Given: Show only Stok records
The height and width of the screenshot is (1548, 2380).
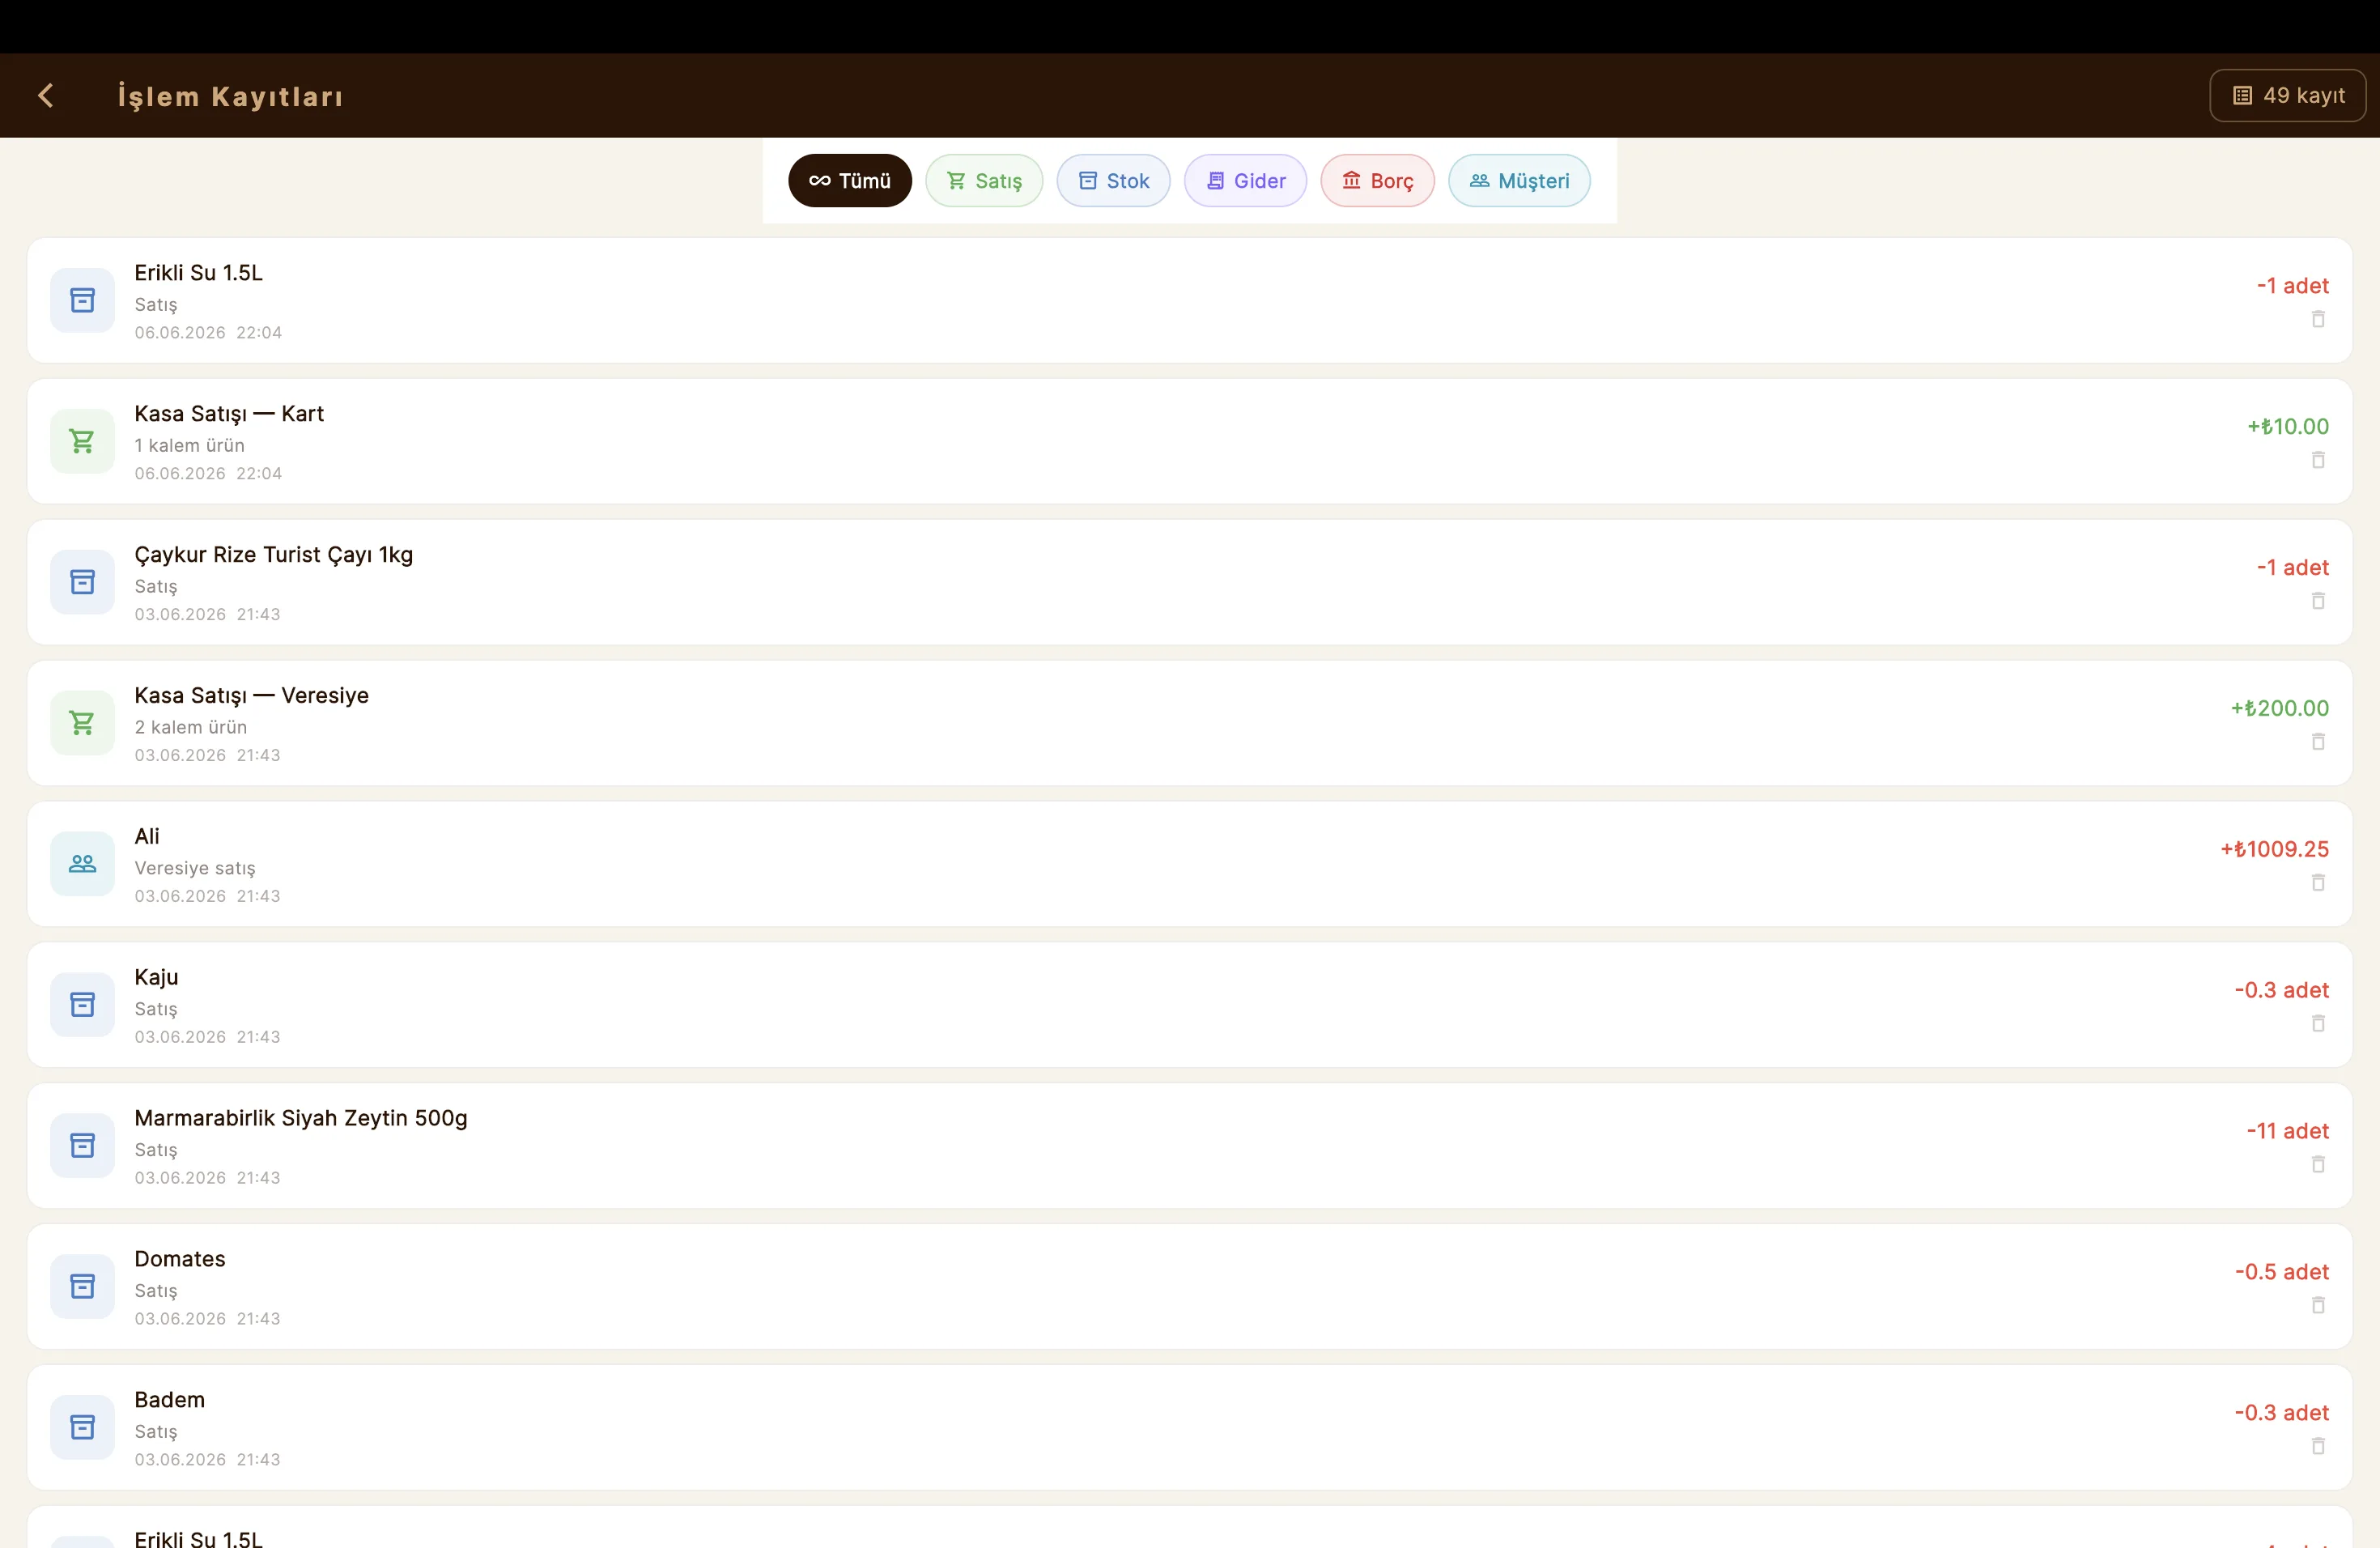Looking at the screenshot, I should coord(1113,181).
